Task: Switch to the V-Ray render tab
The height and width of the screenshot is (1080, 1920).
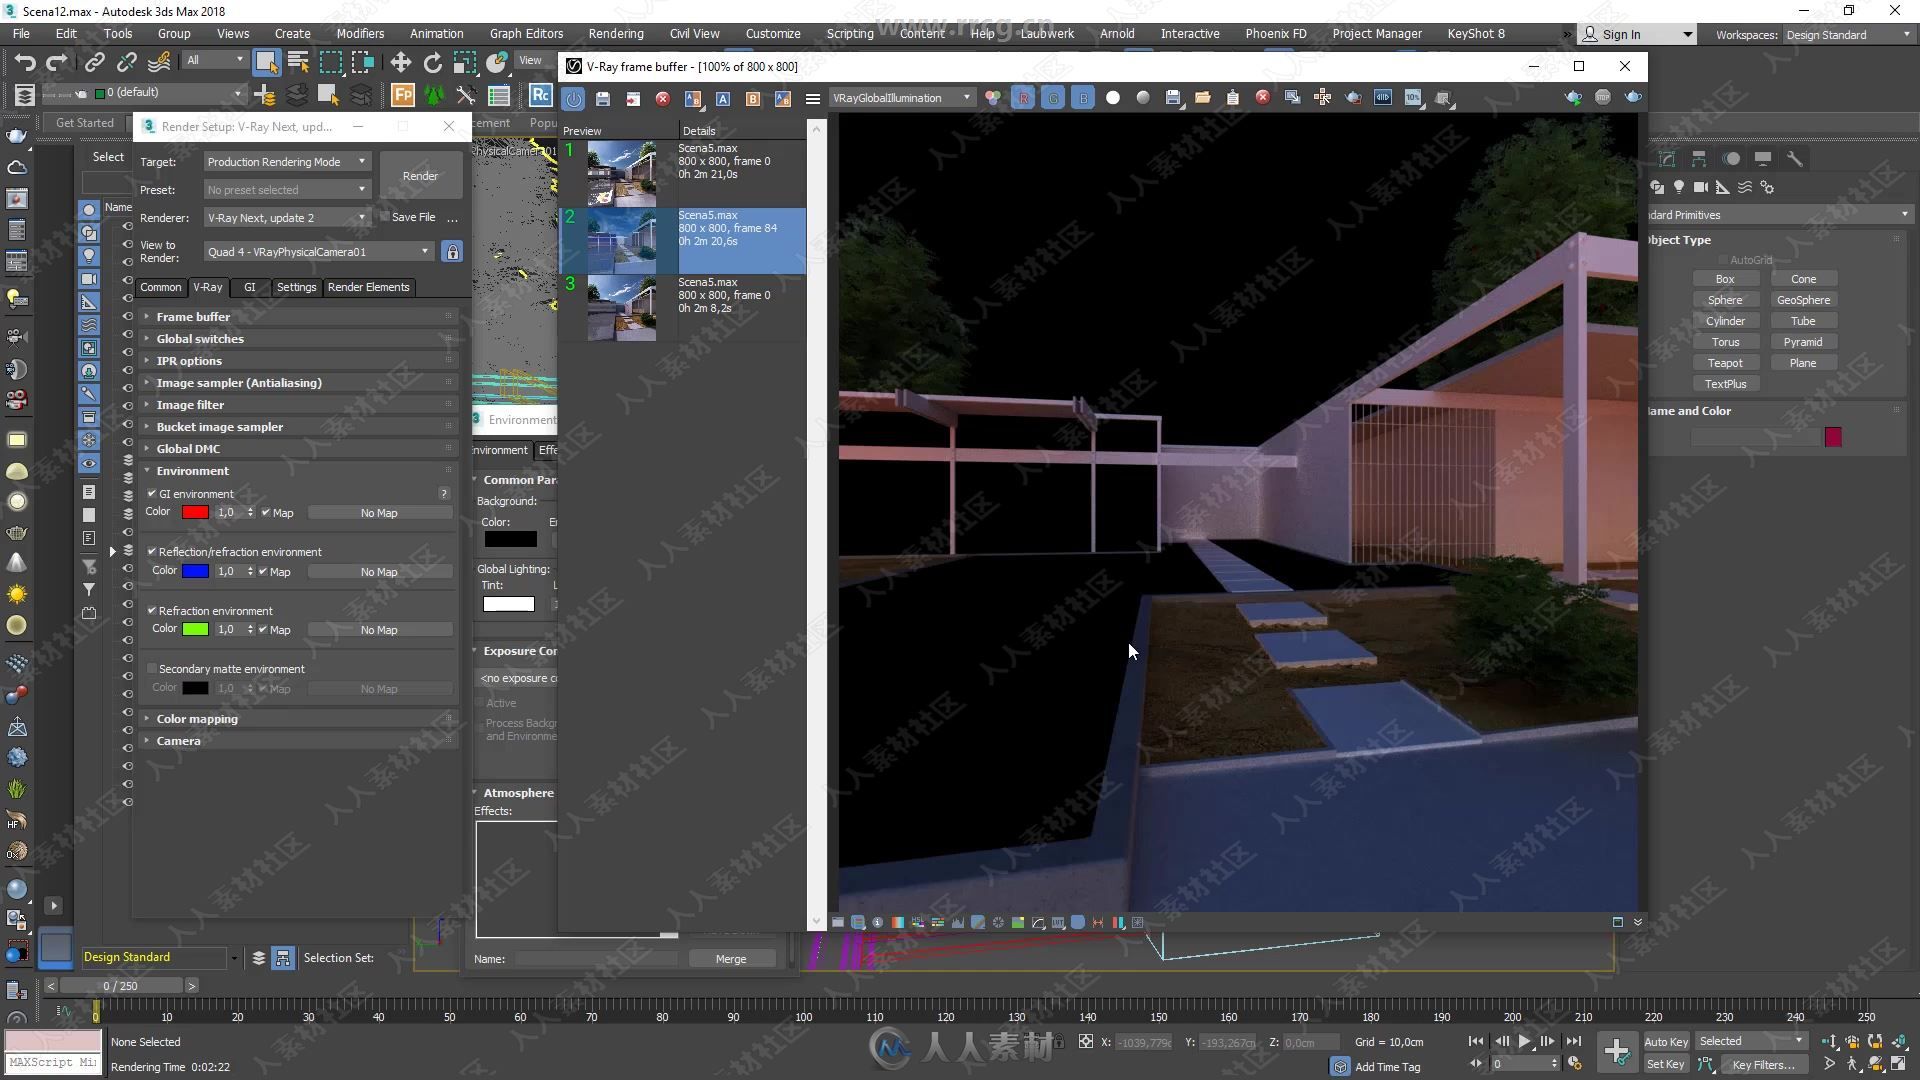Action: [x=206, y=287]
